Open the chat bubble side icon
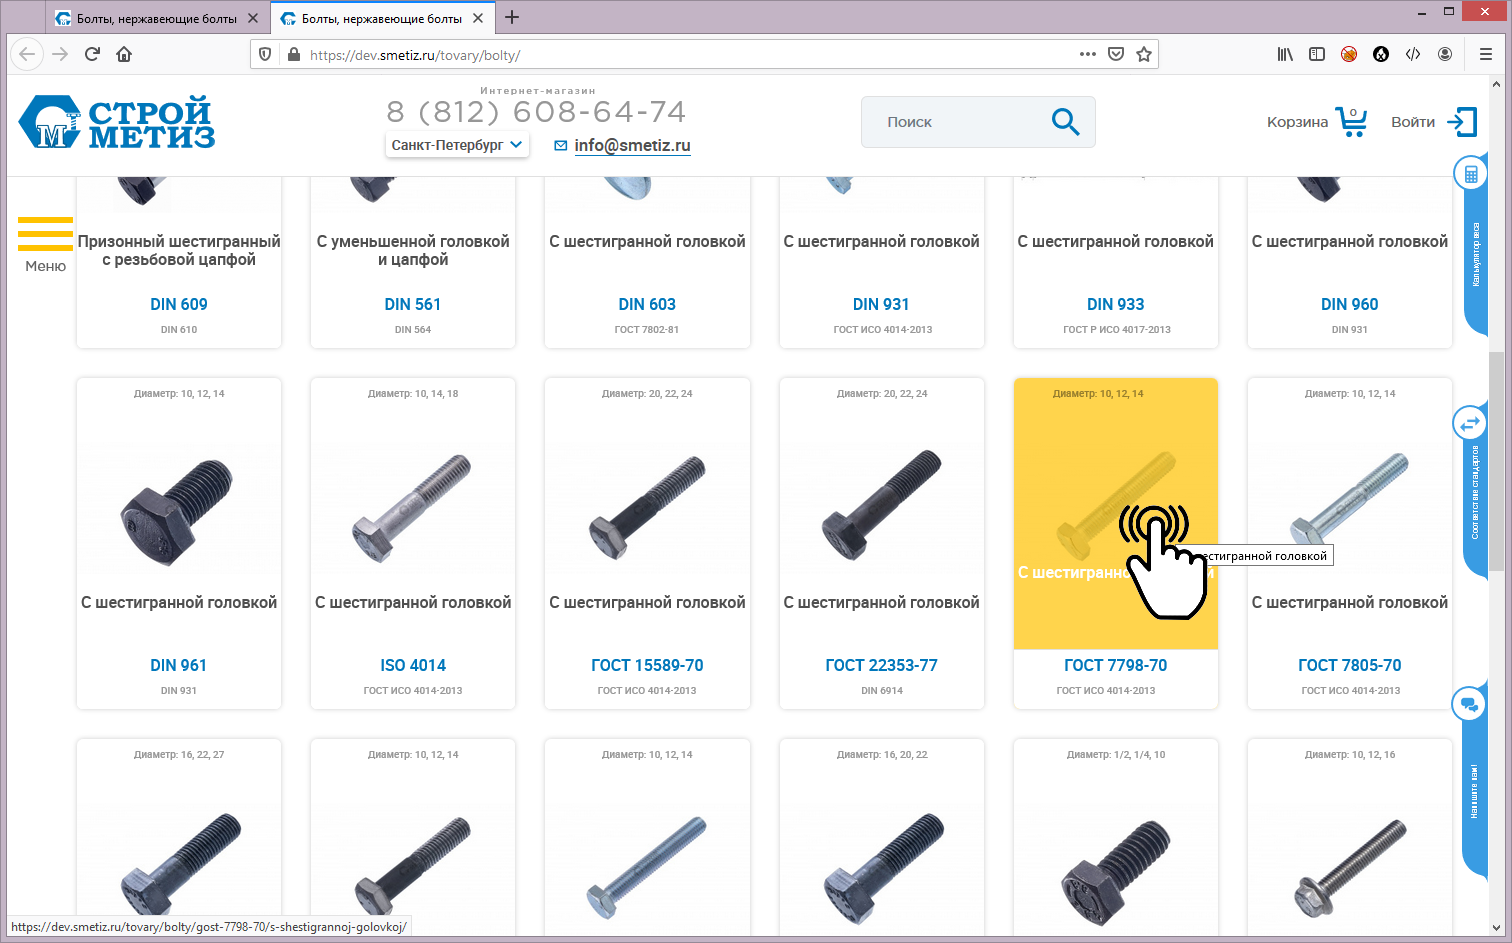The height and width of the screenshot is (943, 1512). point(1468,704)
